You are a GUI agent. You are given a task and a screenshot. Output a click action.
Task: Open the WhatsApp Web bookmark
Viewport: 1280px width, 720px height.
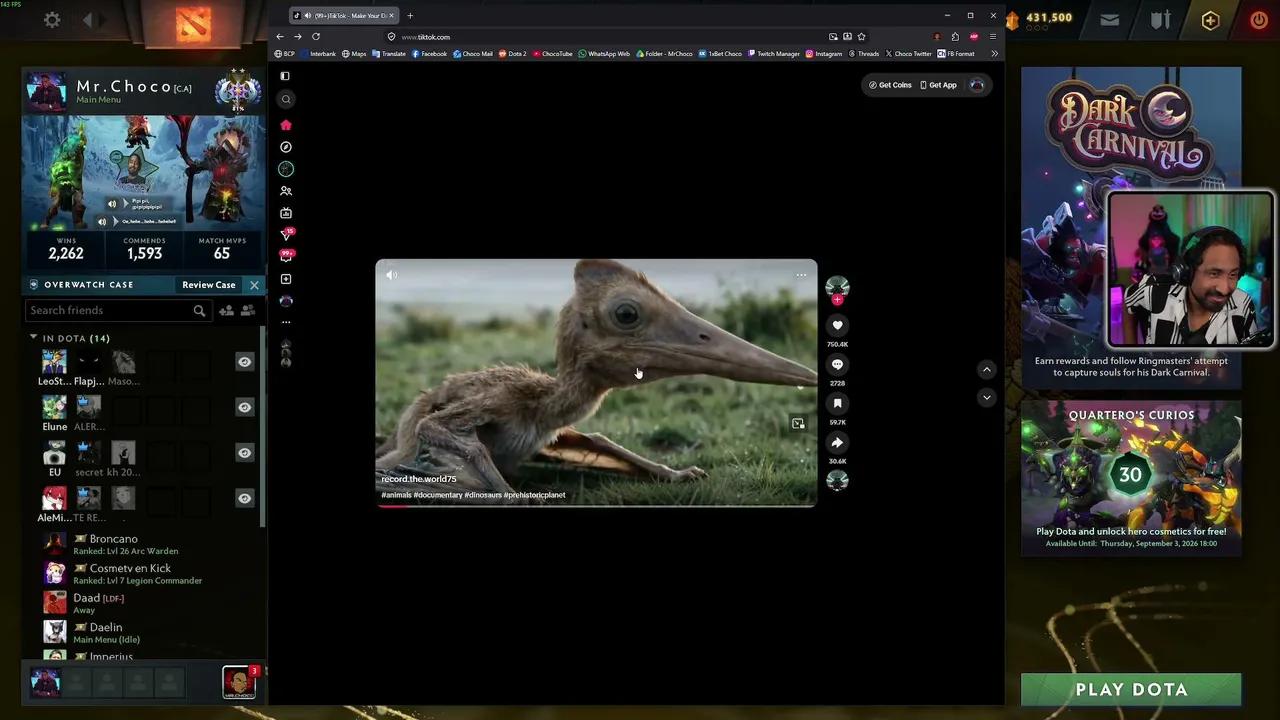[604, 54]
